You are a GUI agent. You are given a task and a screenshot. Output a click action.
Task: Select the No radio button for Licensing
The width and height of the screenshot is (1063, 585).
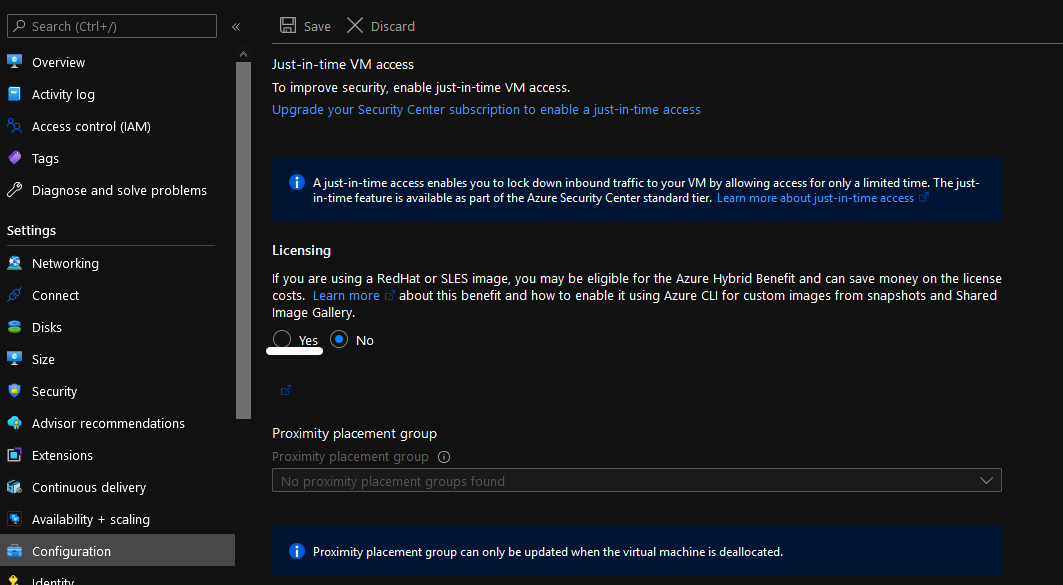339,339
